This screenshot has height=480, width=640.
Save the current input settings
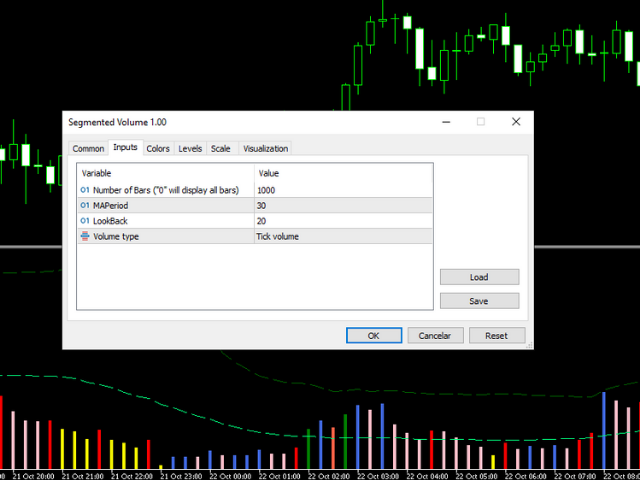pyautogui.click(x=479, y=301)
